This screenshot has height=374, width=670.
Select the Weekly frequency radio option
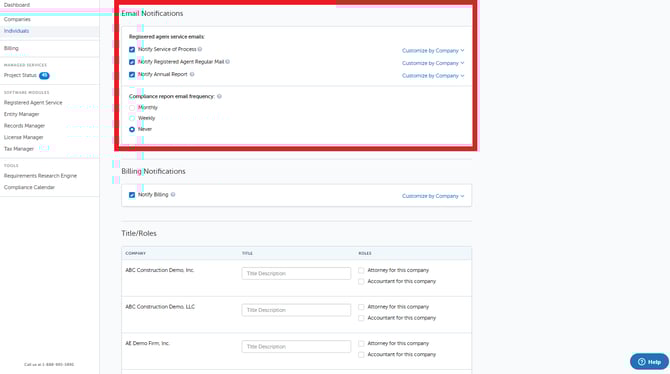click(132, 118)
